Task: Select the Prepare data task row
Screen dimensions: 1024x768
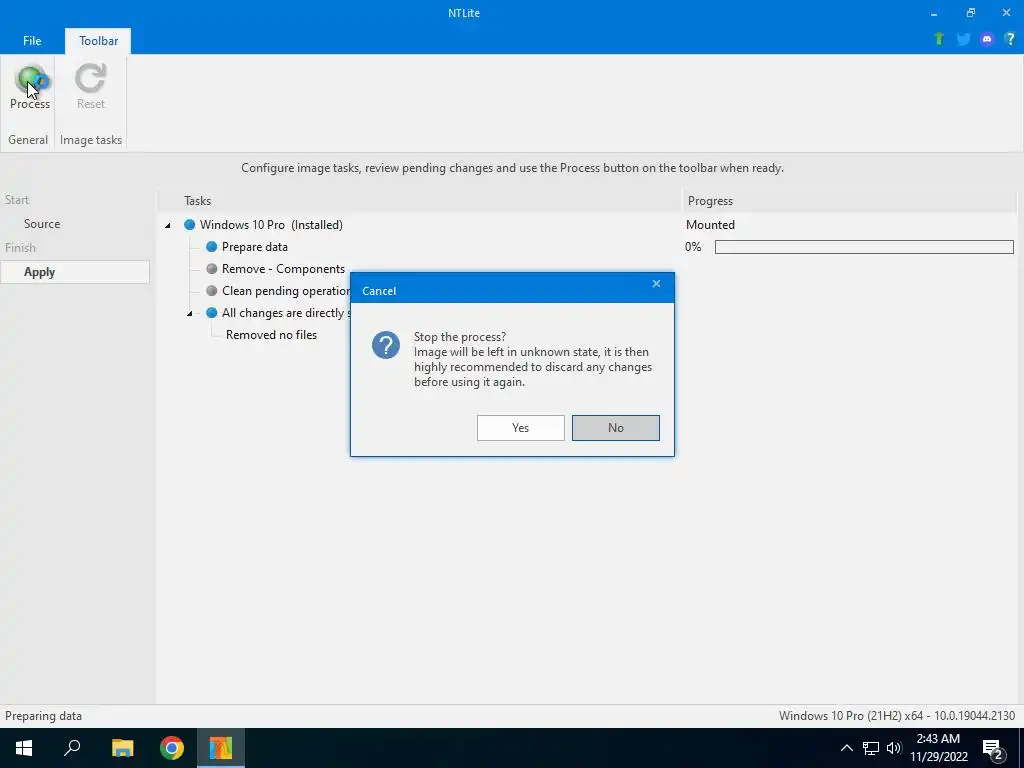Action: point(255,247)
